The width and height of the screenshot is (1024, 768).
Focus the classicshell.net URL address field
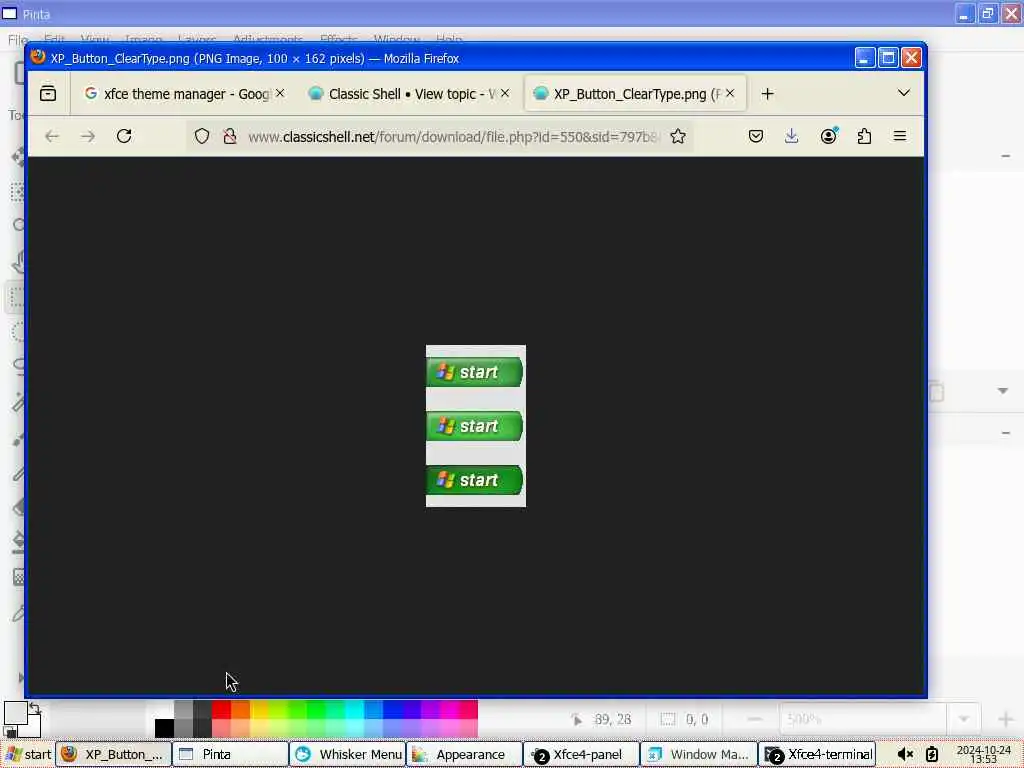click(453, 136)
